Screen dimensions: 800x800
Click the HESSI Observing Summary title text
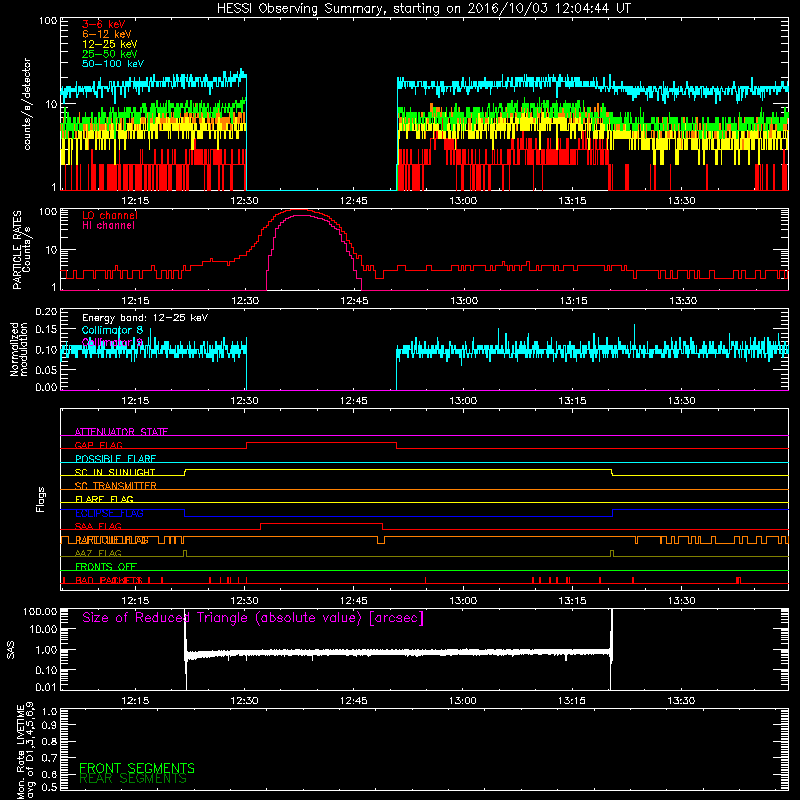[x=423, y=9]
